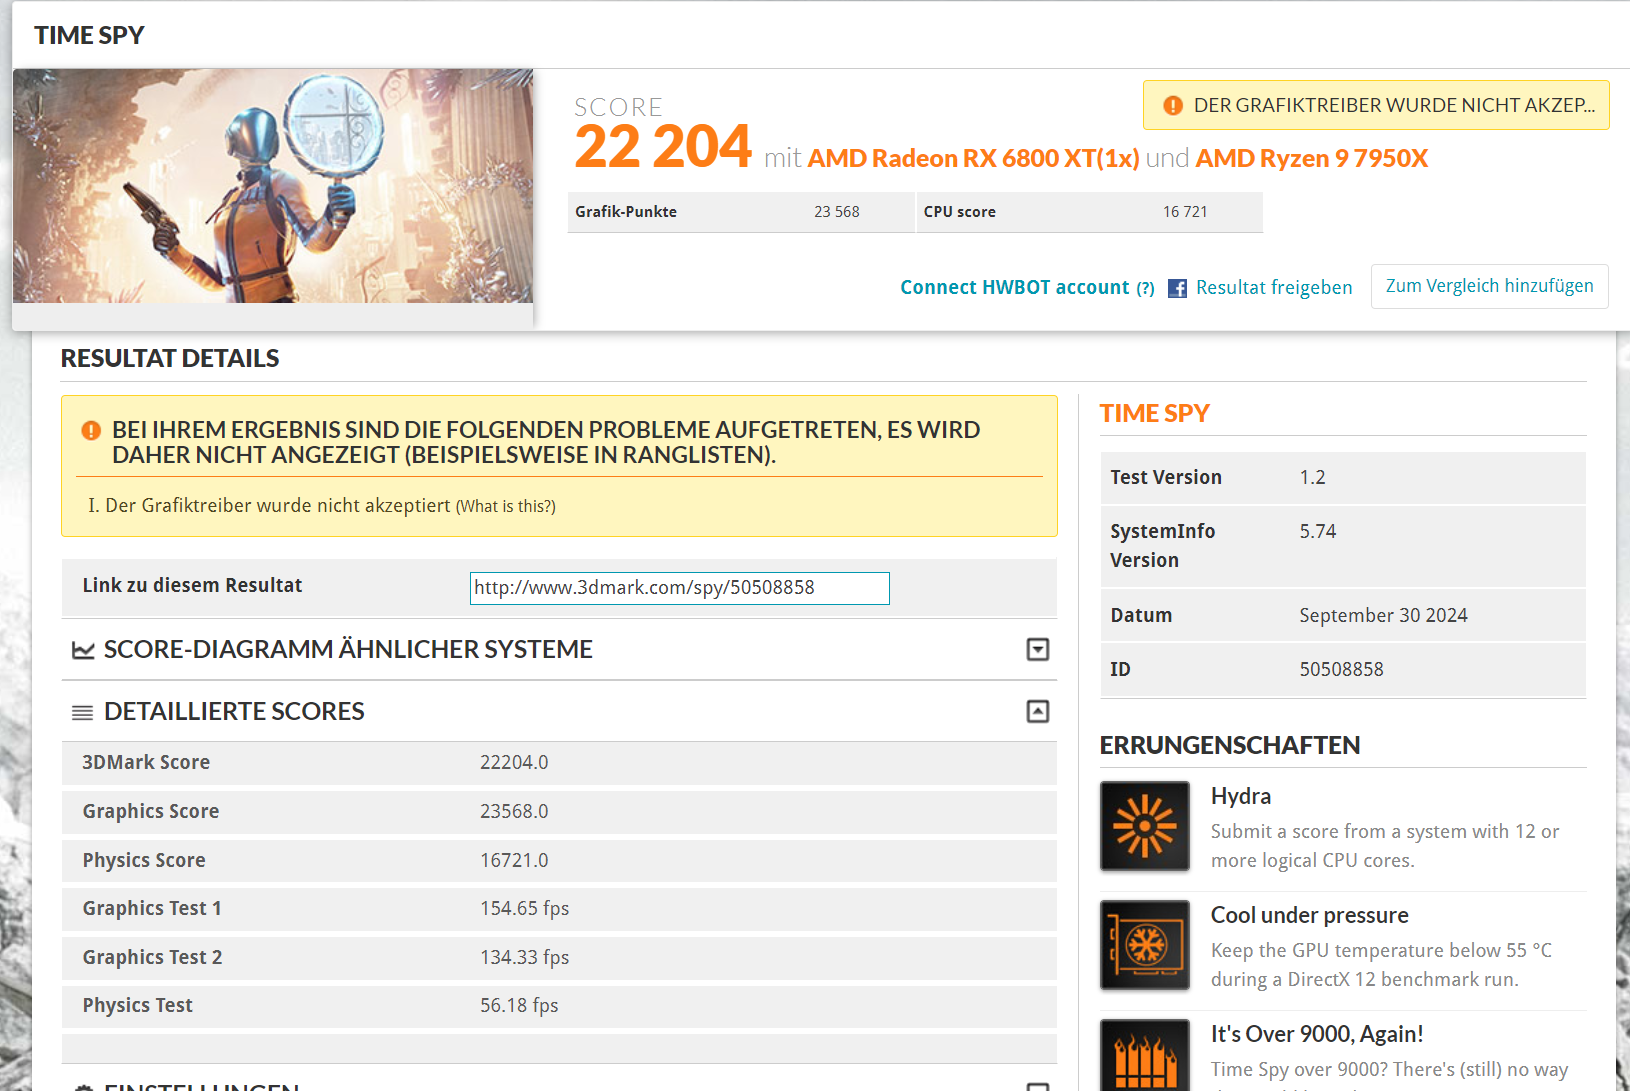Expand the Score-Diagramm ähnlicher Systeme section
Viewport: 1630px width, 1091px height.
pos(1038,650)
